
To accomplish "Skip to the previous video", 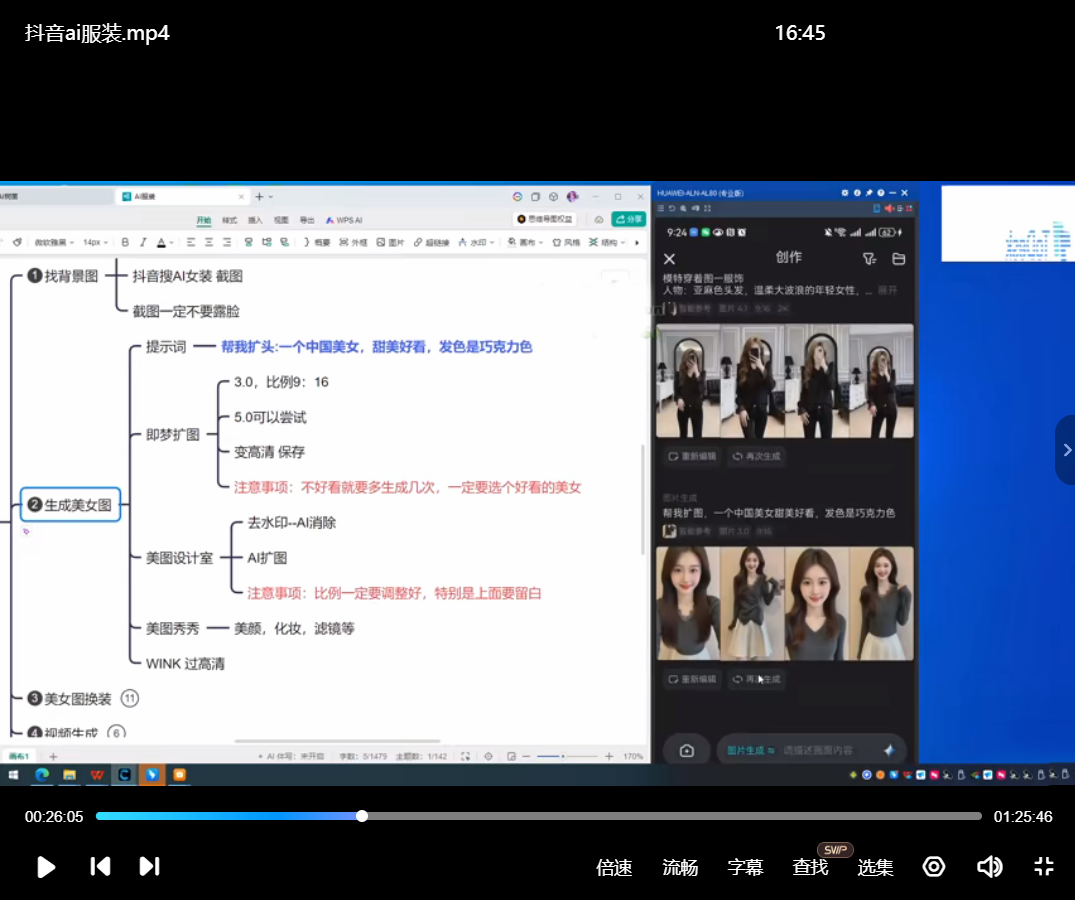I will [100, 867].
